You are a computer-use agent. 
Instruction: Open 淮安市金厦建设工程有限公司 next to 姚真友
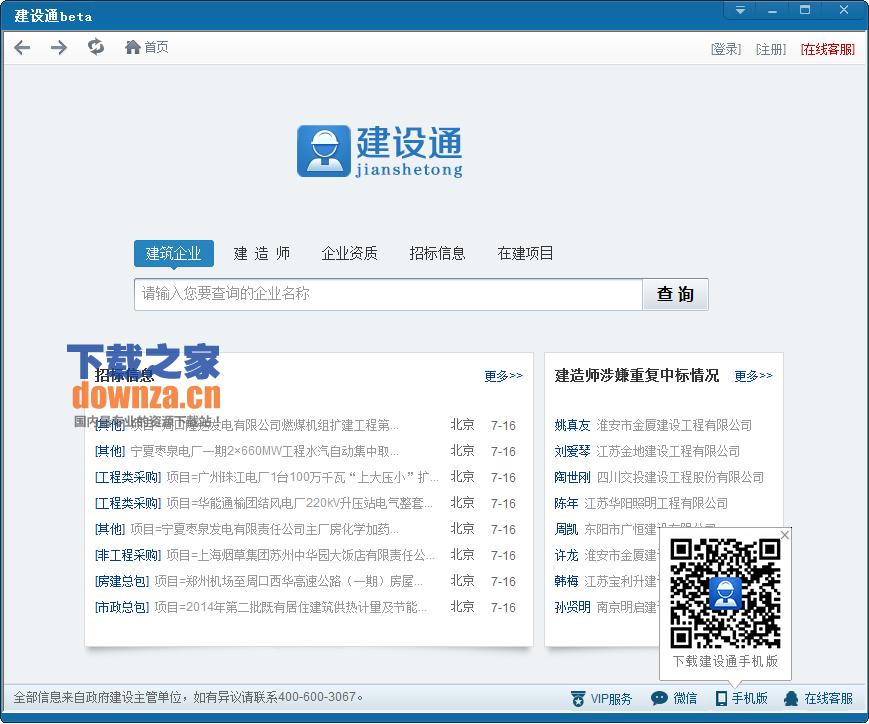tap(674, 425)
